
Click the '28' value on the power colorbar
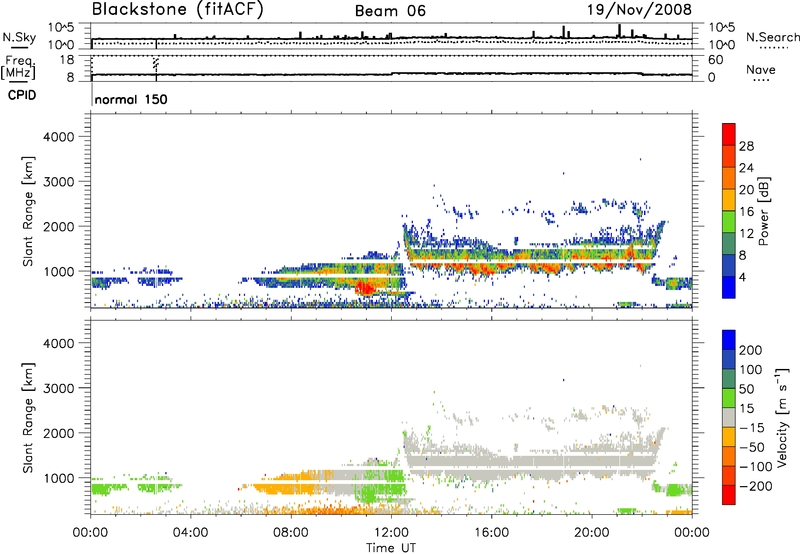[746, 146]
